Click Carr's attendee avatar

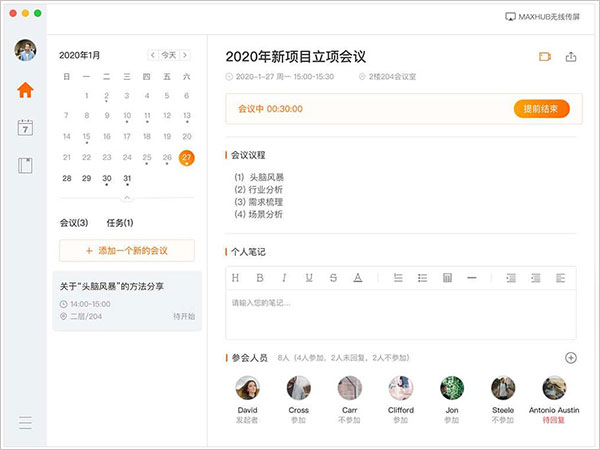[350, 388]
